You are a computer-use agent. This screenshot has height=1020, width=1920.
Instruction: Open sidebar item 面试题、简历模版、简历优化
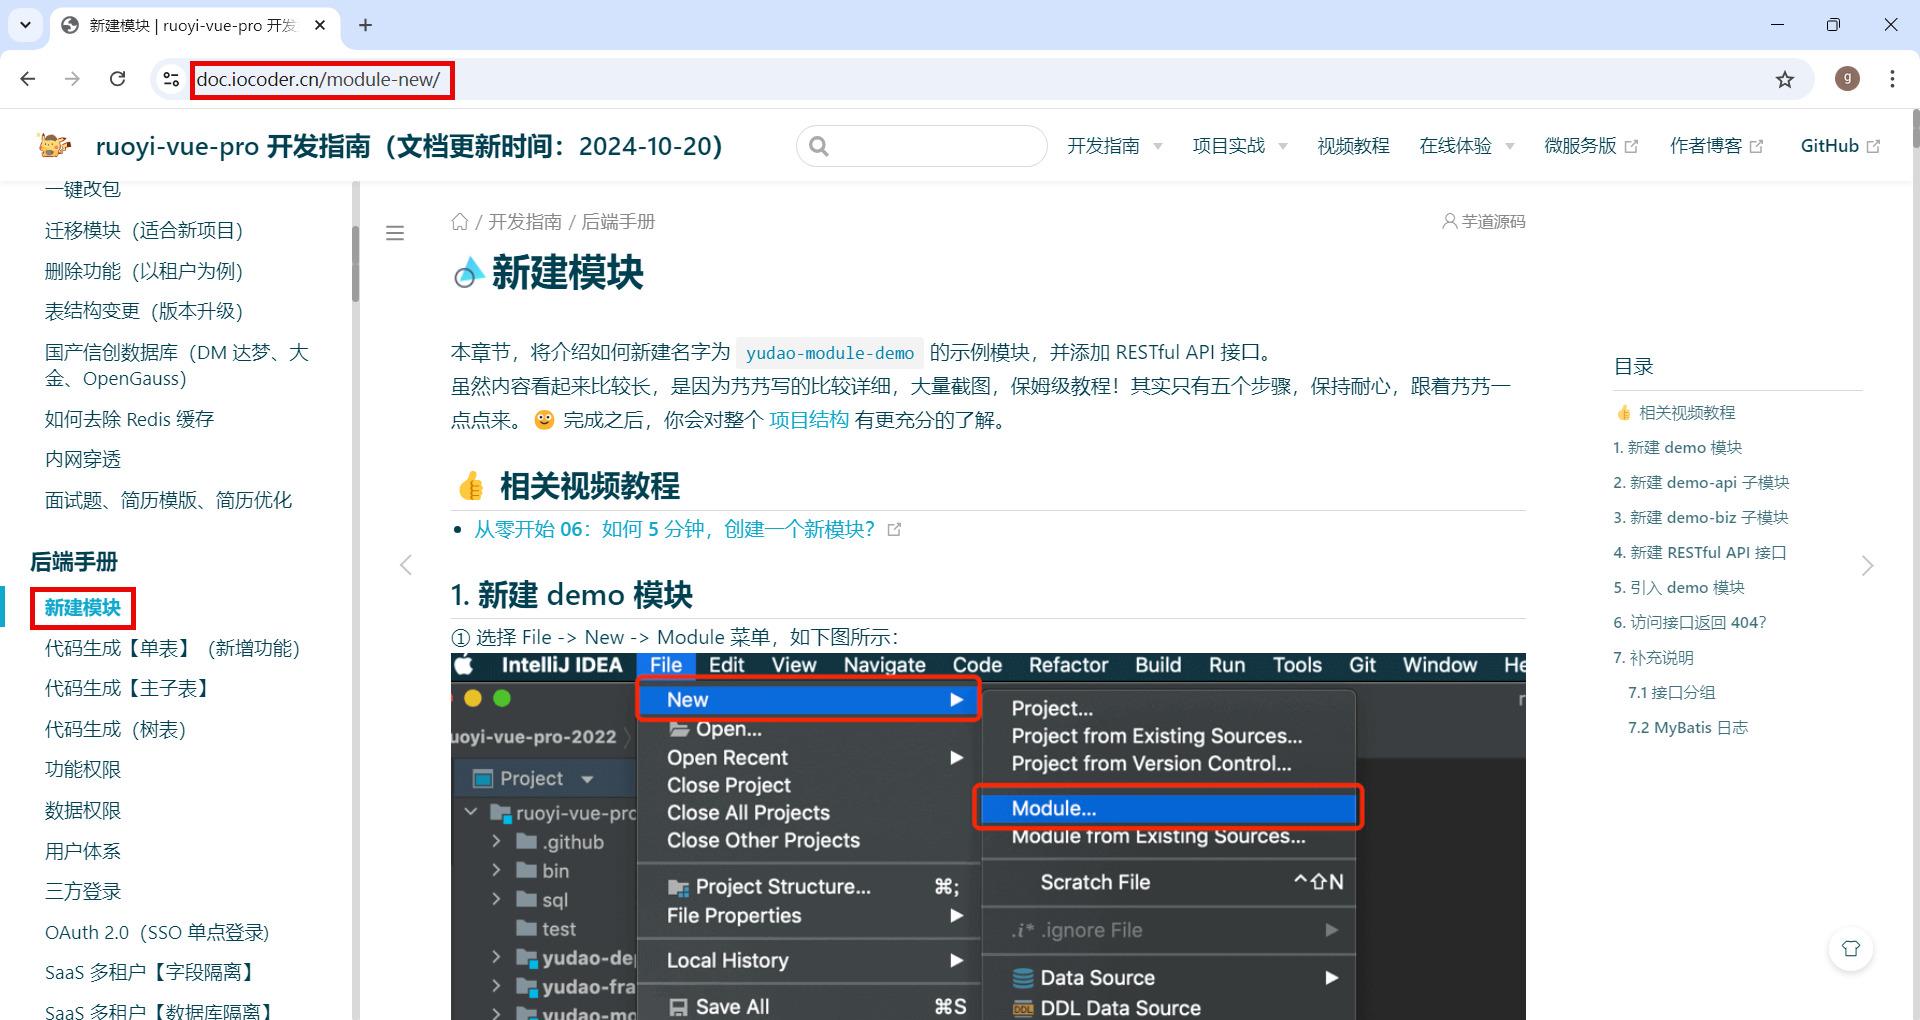[168, 500]
